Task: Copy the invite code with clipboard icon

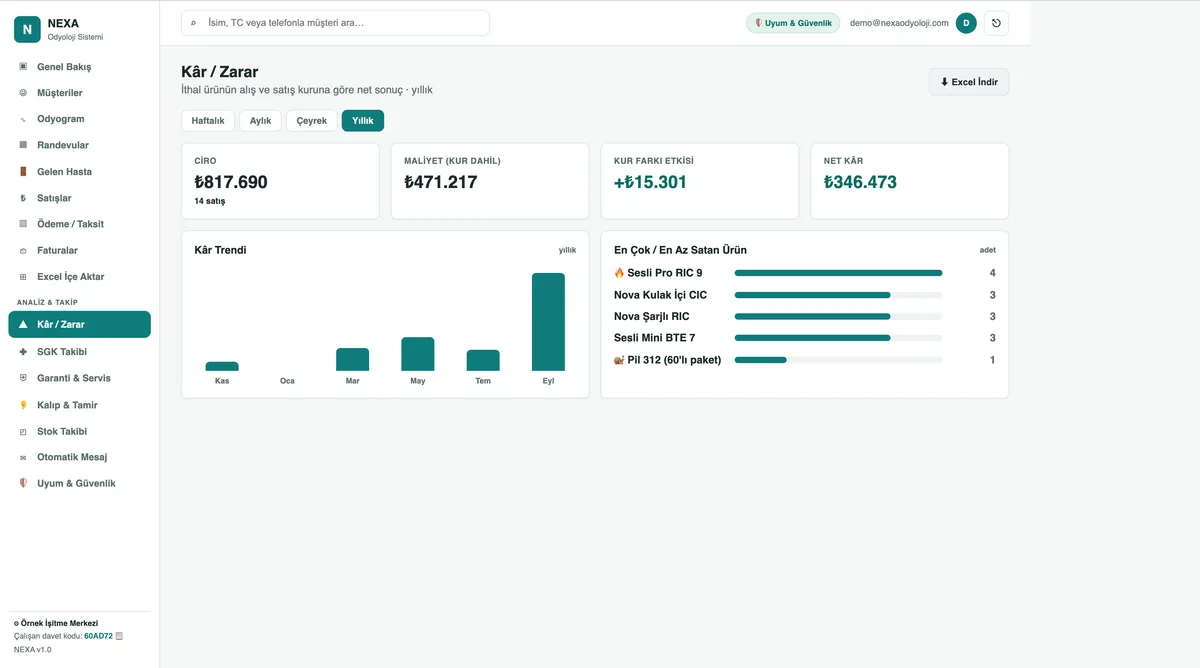Action: (119, 636)
